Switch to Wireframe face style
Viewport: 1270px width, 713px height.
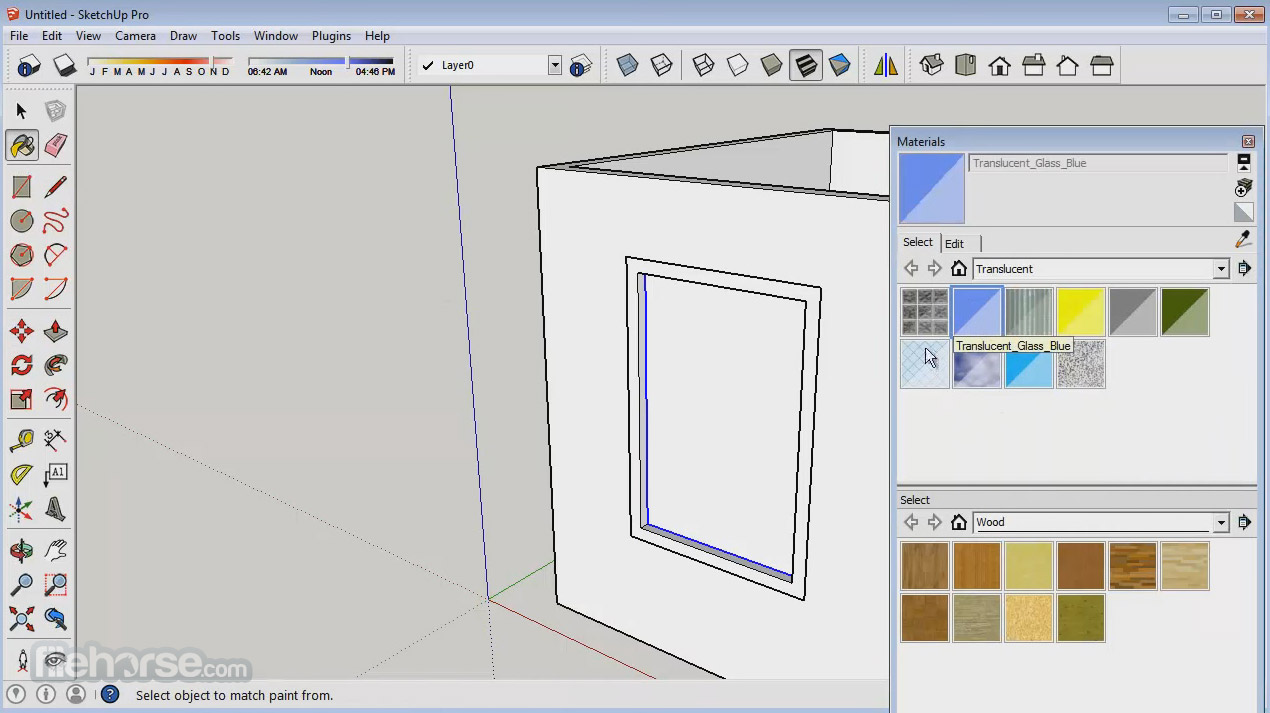[704, 66]
